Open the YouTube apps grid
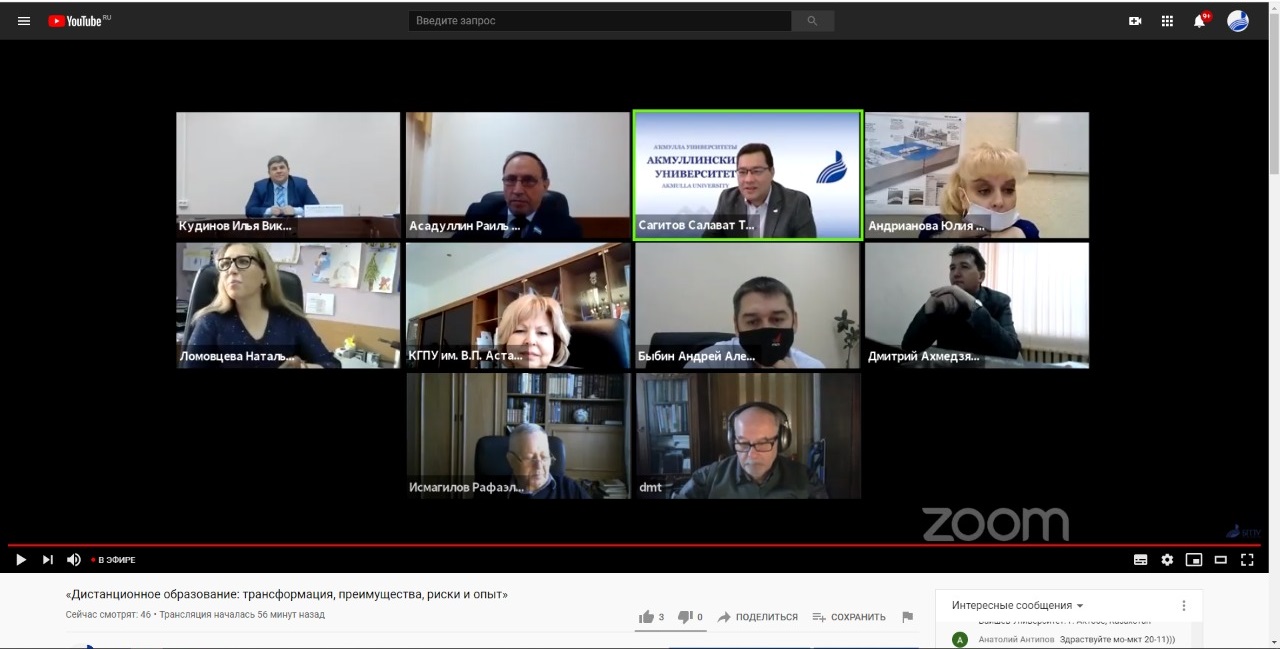 point(1167,21)
